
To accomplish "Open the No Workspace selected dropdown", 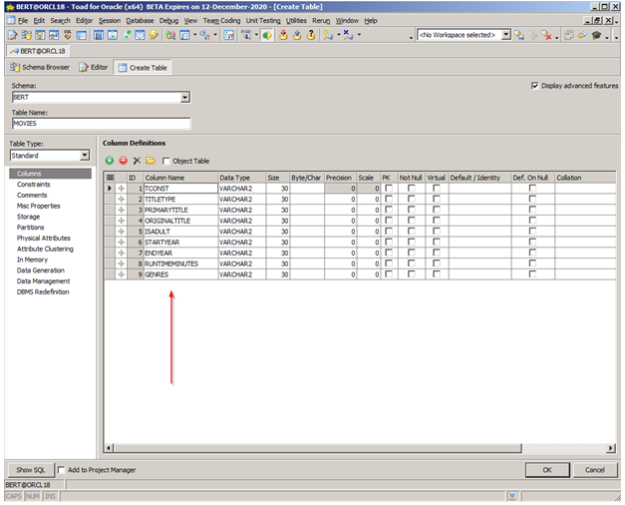I will point(506,35).
